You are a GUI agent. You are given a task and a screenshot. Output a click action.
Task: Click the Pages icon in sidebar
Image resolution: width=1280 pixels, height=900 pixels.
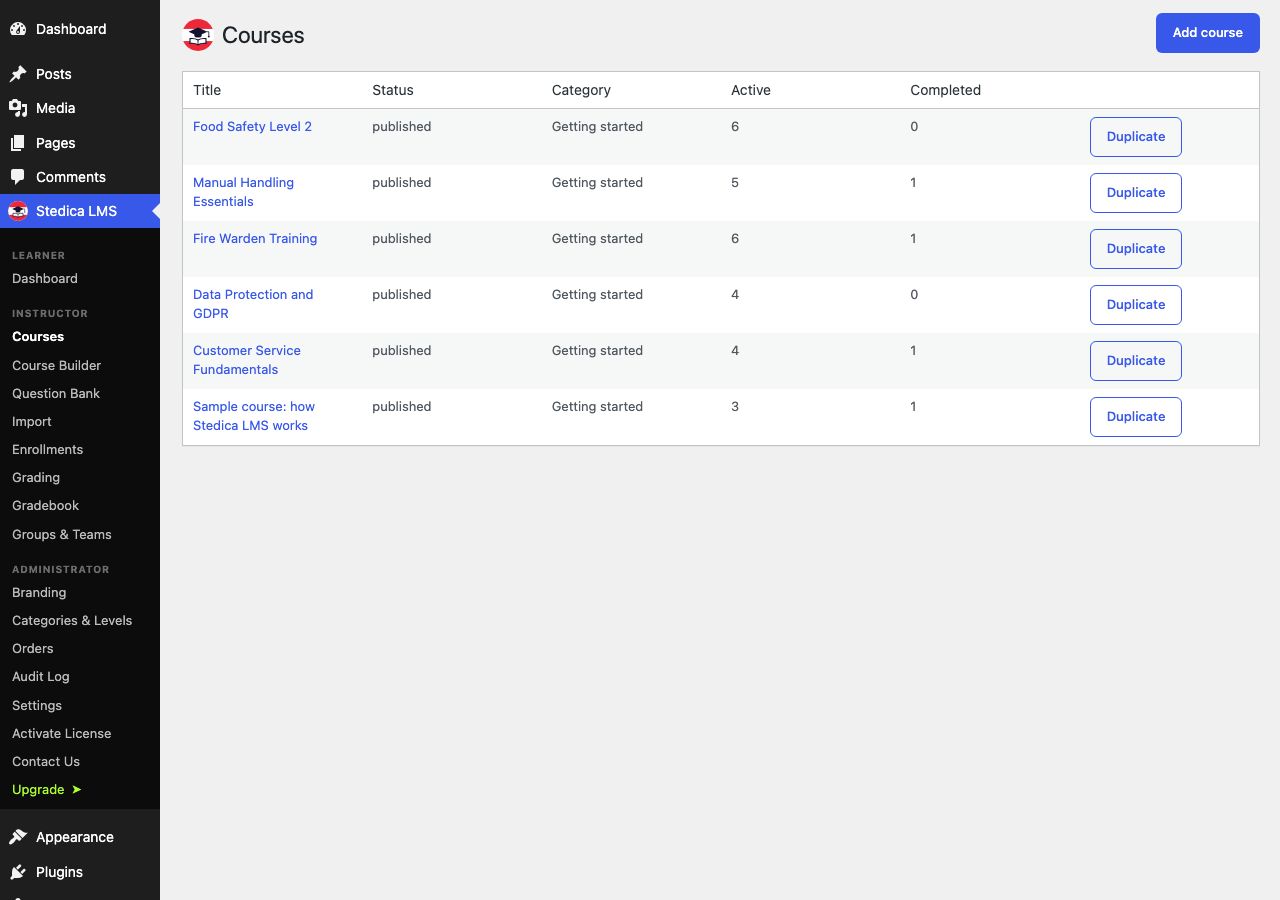tap(18, 143)
